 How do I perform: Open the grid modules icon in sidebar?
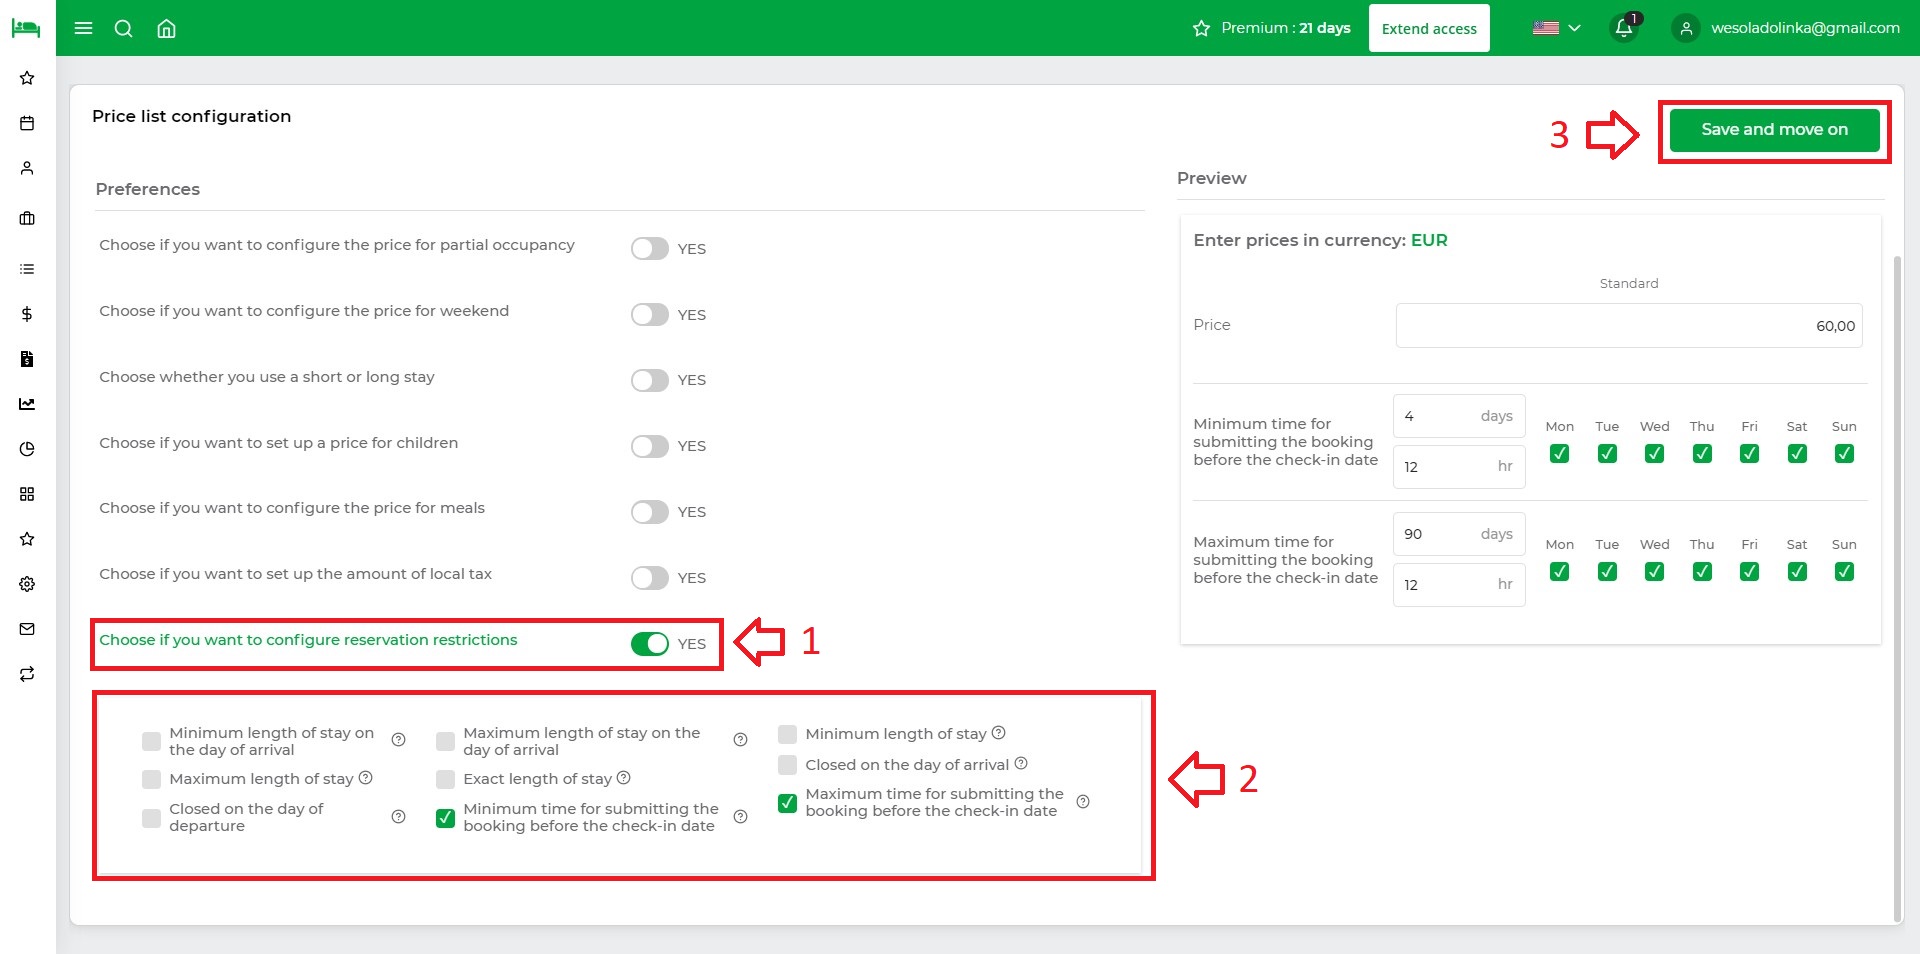click(x=27, y=494)
